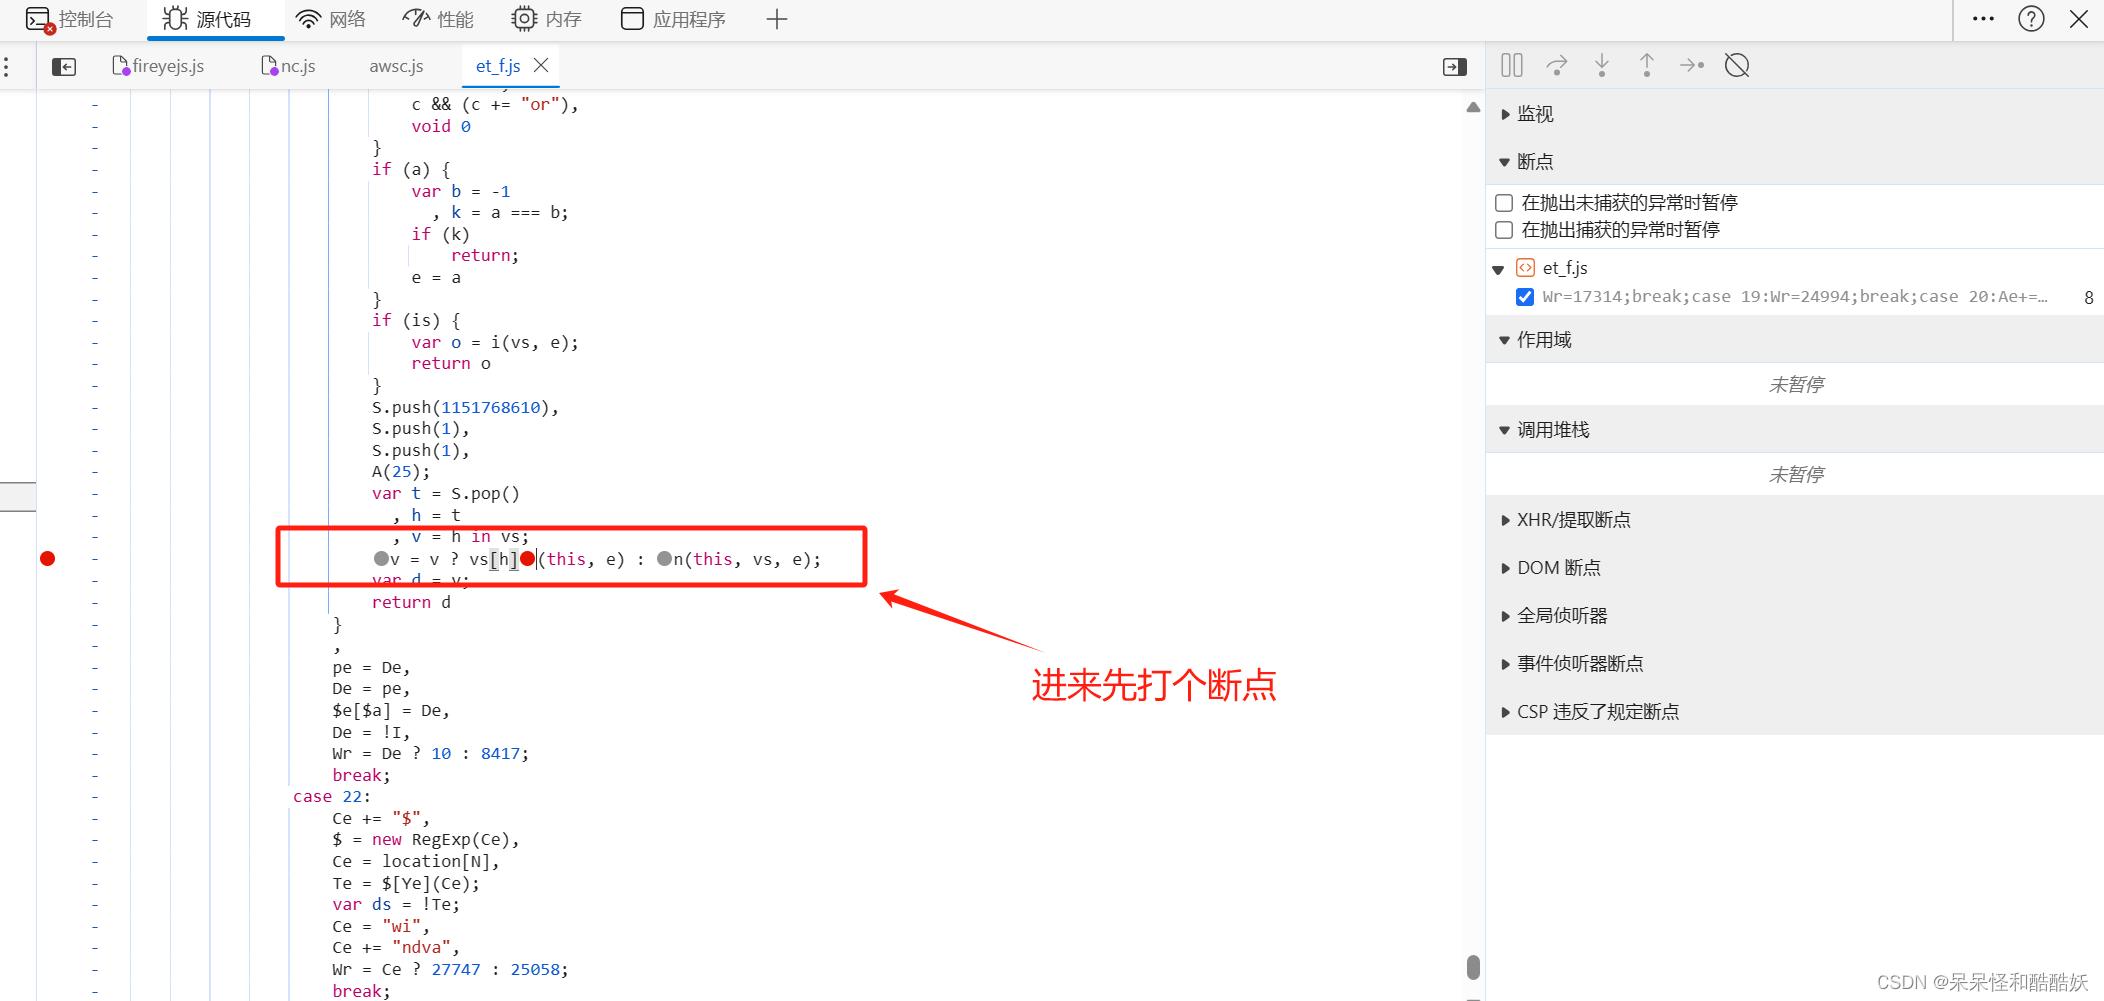
Task: Enable 在抛出捕获的异常时暂停 checkbox
Action: click(1504, 230)
